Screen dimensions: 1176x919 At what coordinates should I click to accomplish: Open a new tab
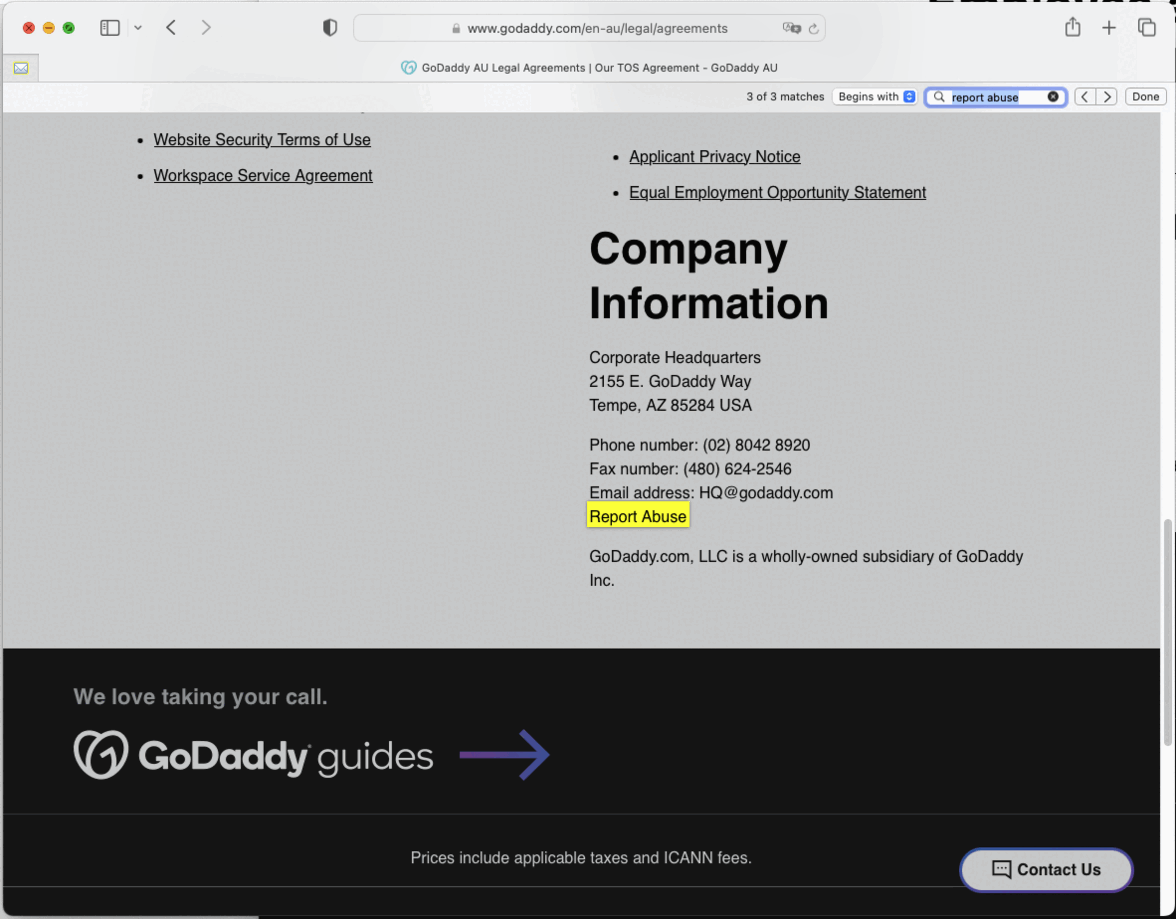[1109, 28]
